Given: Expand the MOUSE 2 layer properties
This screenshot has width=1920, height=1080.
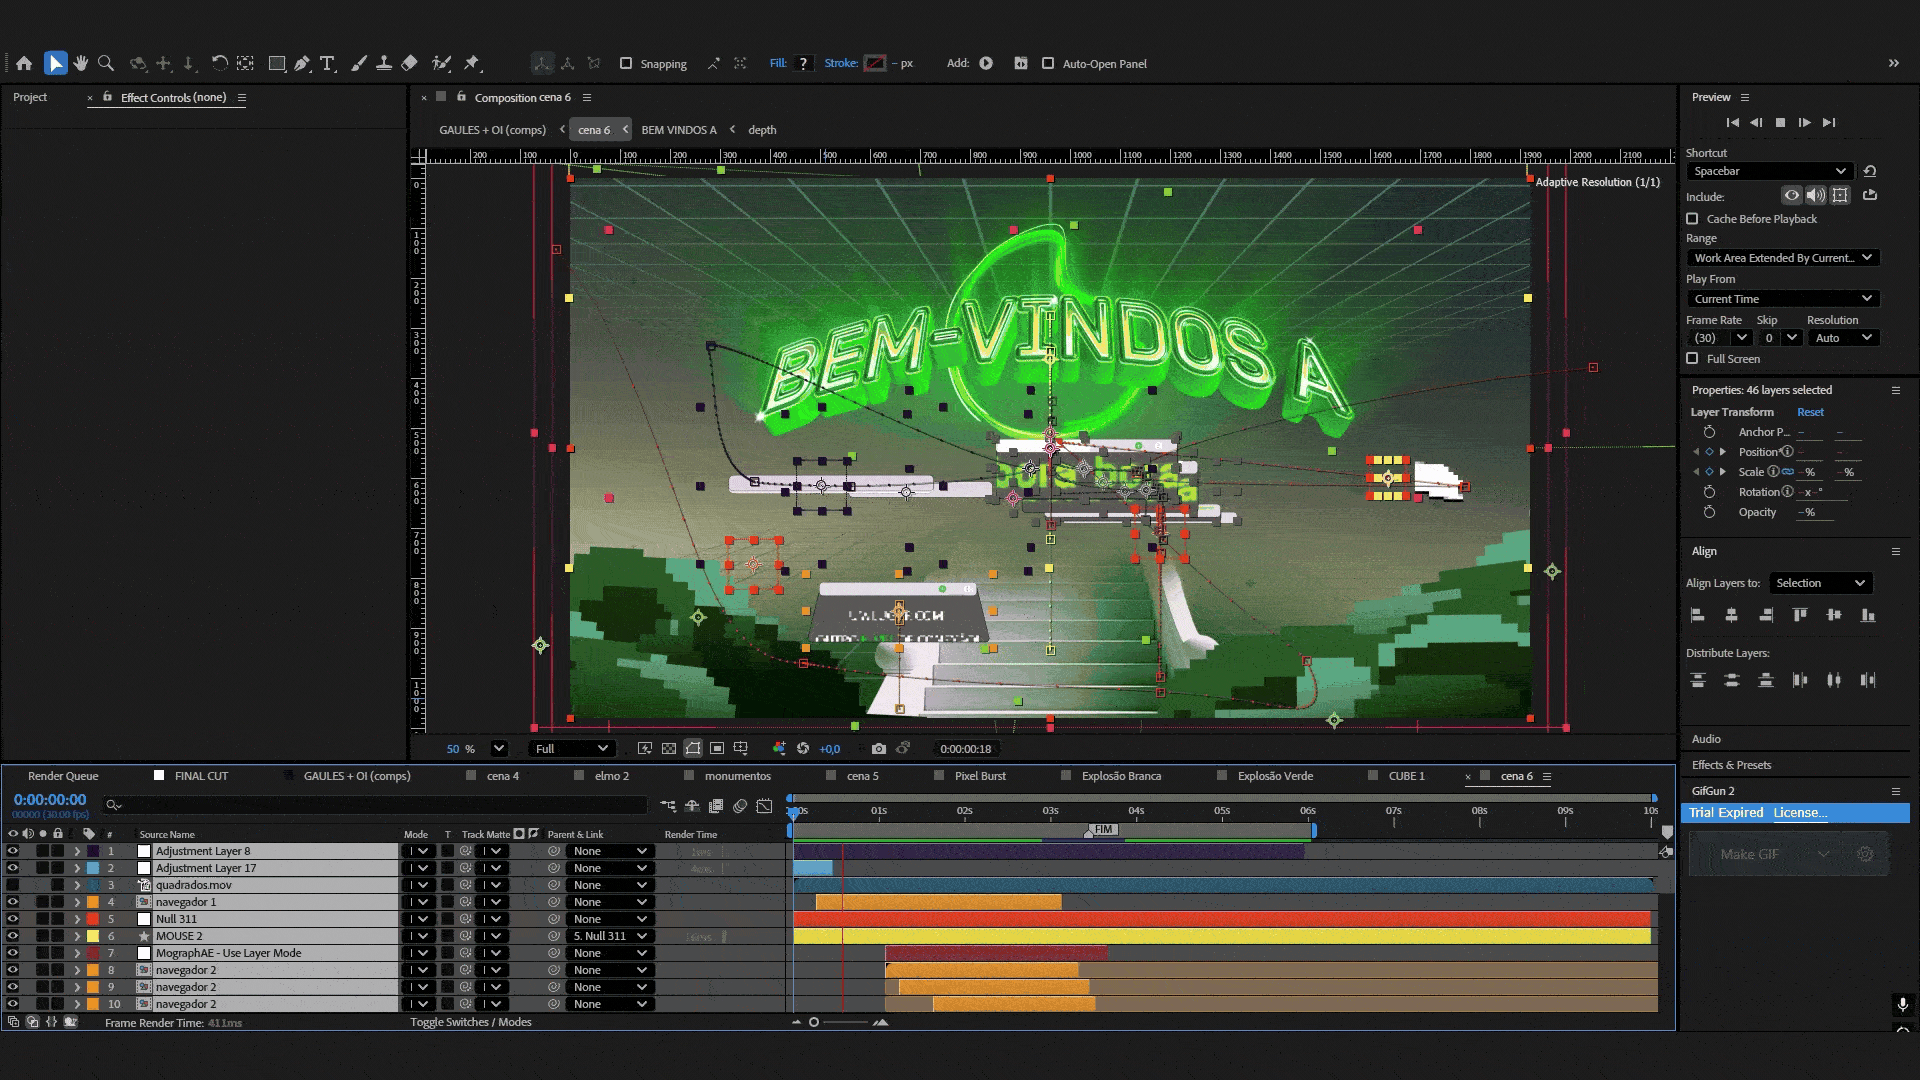Looking at the screenshot, I should [x=77, y=936].
